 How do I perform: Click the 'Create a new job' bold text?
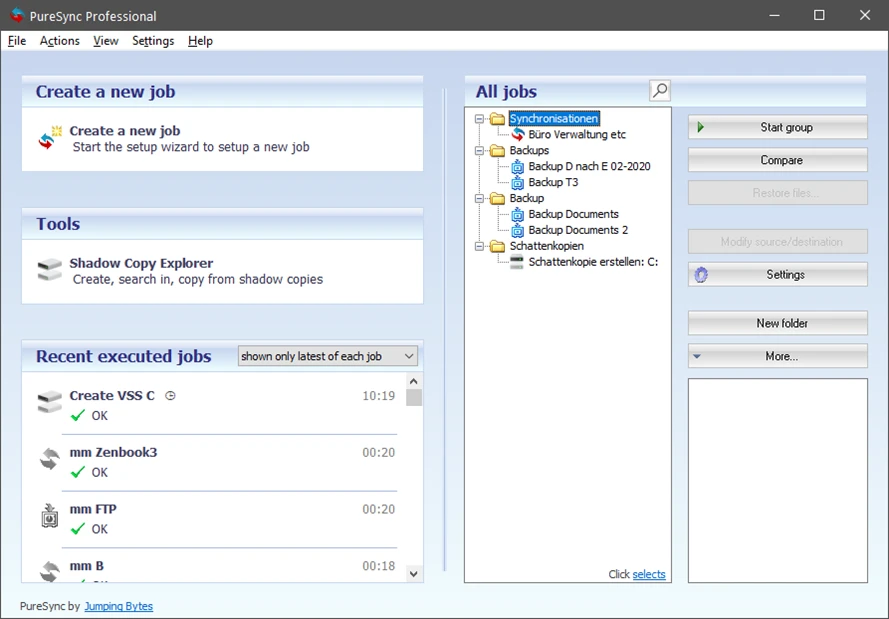coord(125,131)
